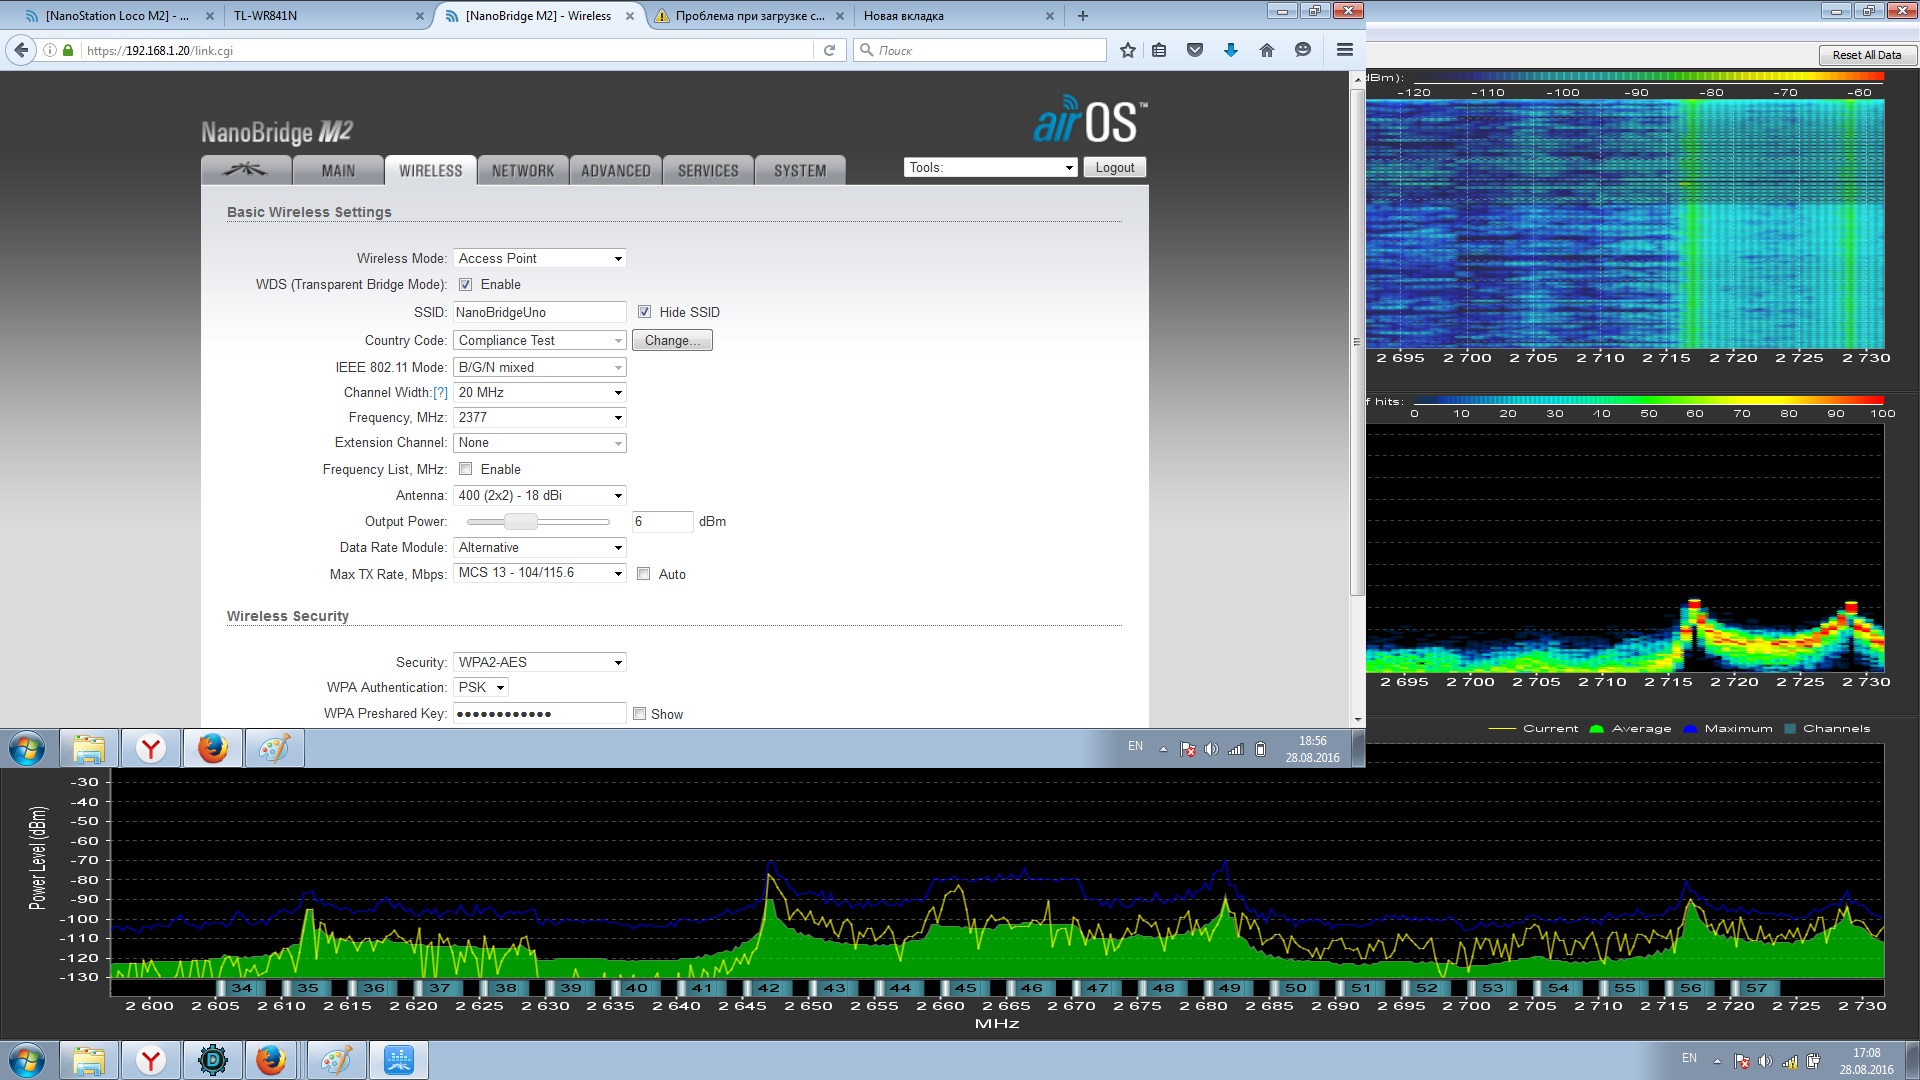The image size is (1920, 1080).
Task: Click the Output Power slider handle
Action: click(x=521, y=521)
